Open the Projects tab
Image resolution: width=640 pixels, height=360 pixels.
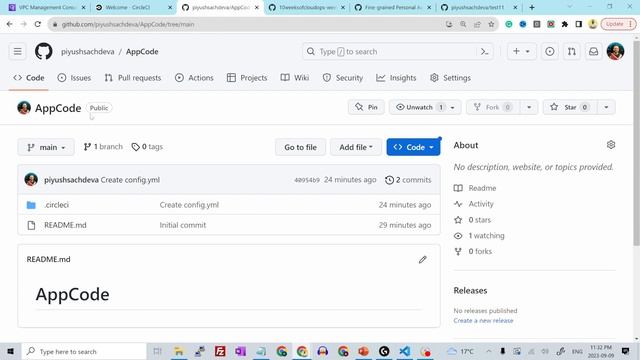pyautogui.click(x=247, y=78)
